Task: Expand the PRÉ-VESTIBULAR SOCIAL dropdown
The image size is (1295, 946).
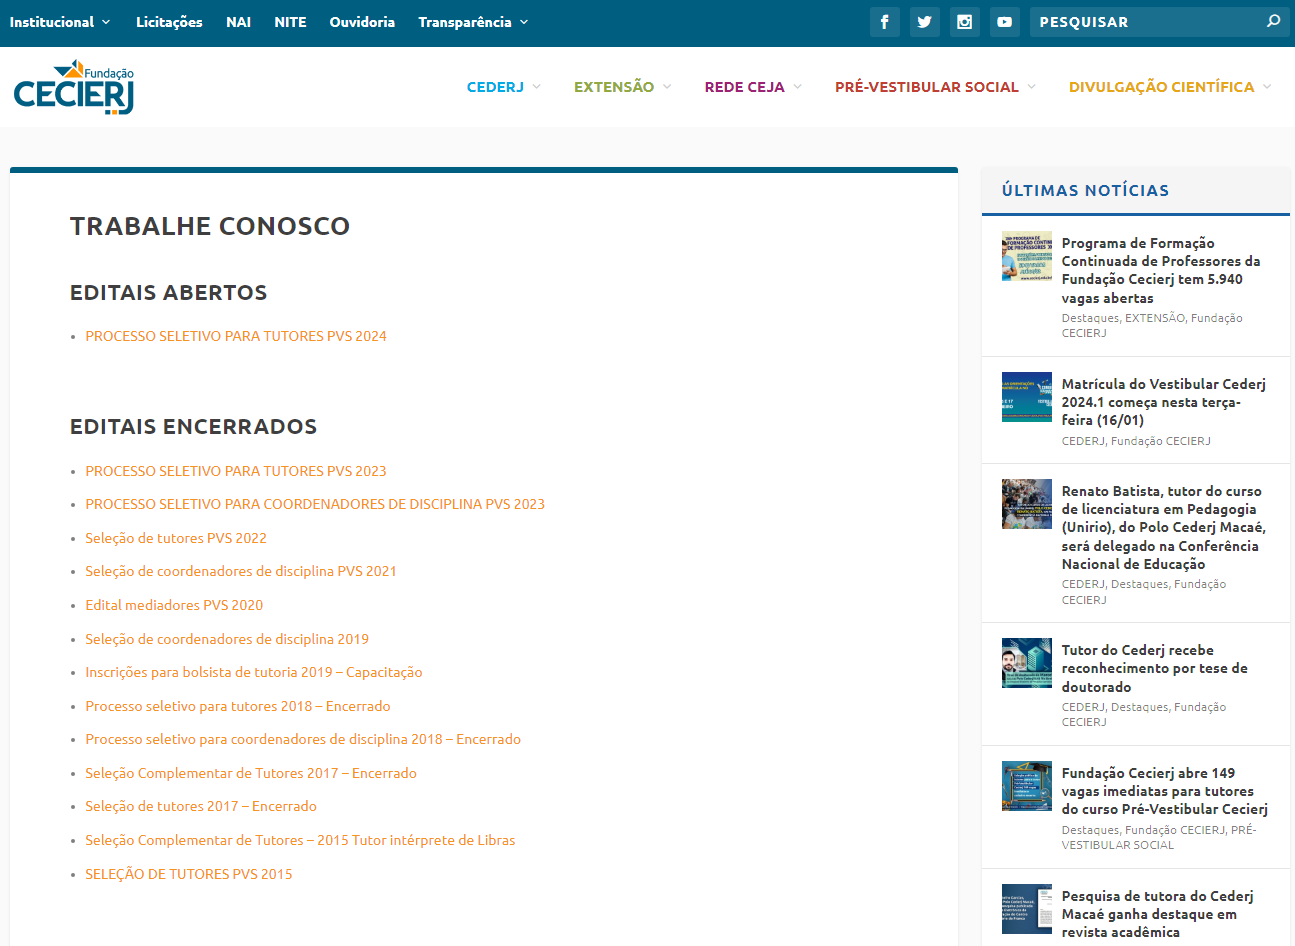Action: pos(935,87)
